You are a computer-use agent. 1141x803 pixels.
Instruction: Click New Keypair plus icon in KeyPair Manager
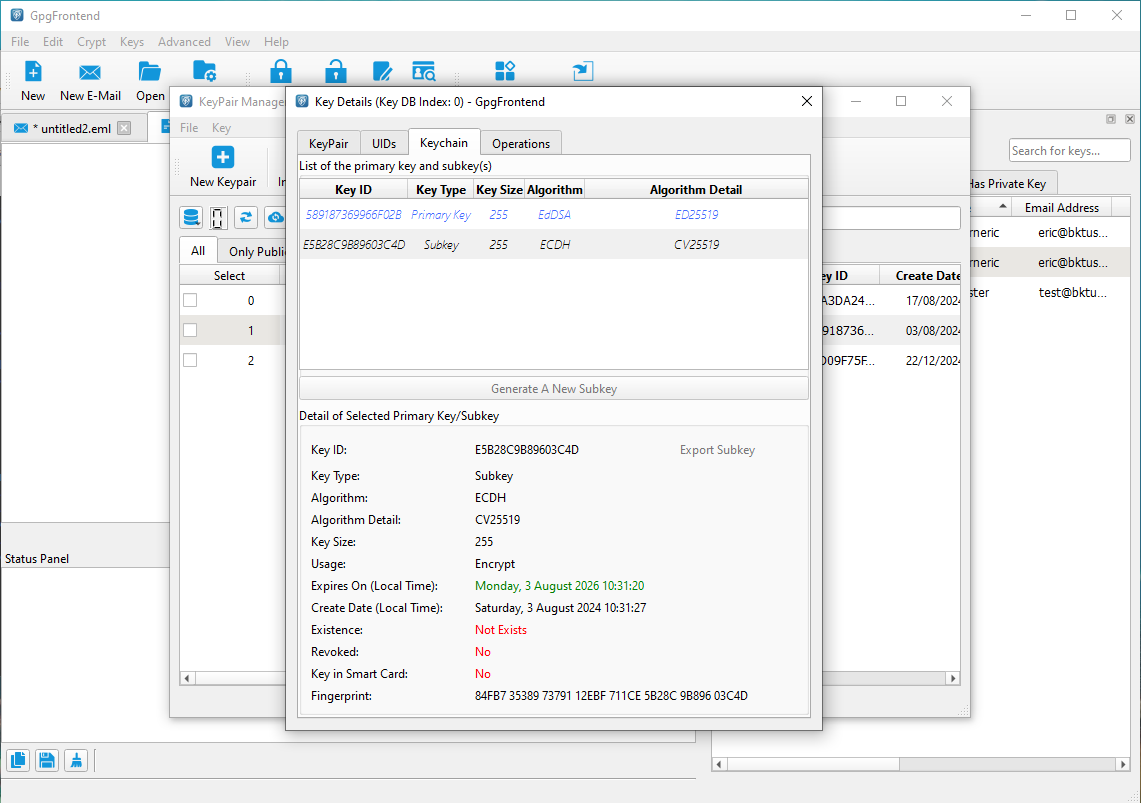[223, 157]
